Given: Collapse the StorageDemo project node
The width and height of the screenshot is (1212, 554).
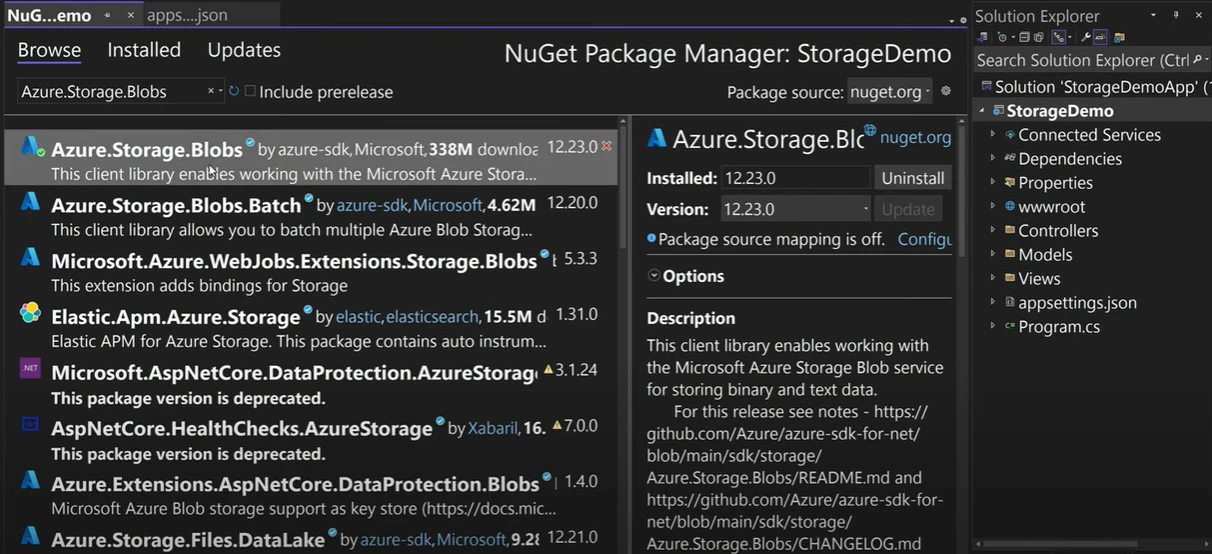Looking at the screenshot, I should [x=983, y=110].
